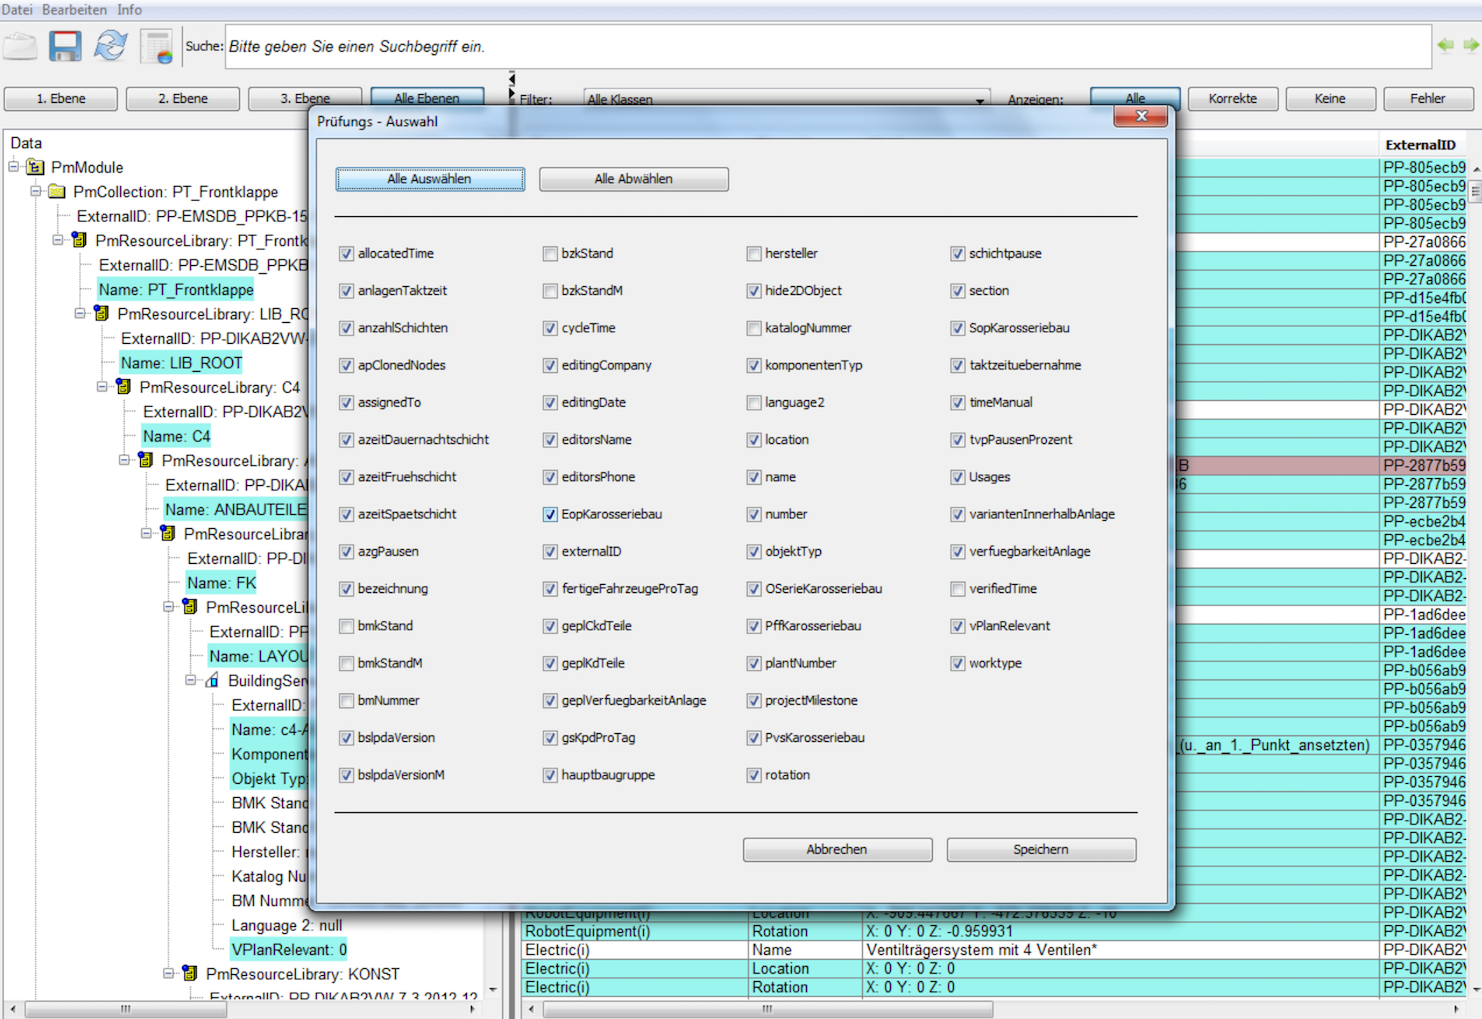
Task: Open the Alle Klassen filter dropdown
Action: coord(979,100)
